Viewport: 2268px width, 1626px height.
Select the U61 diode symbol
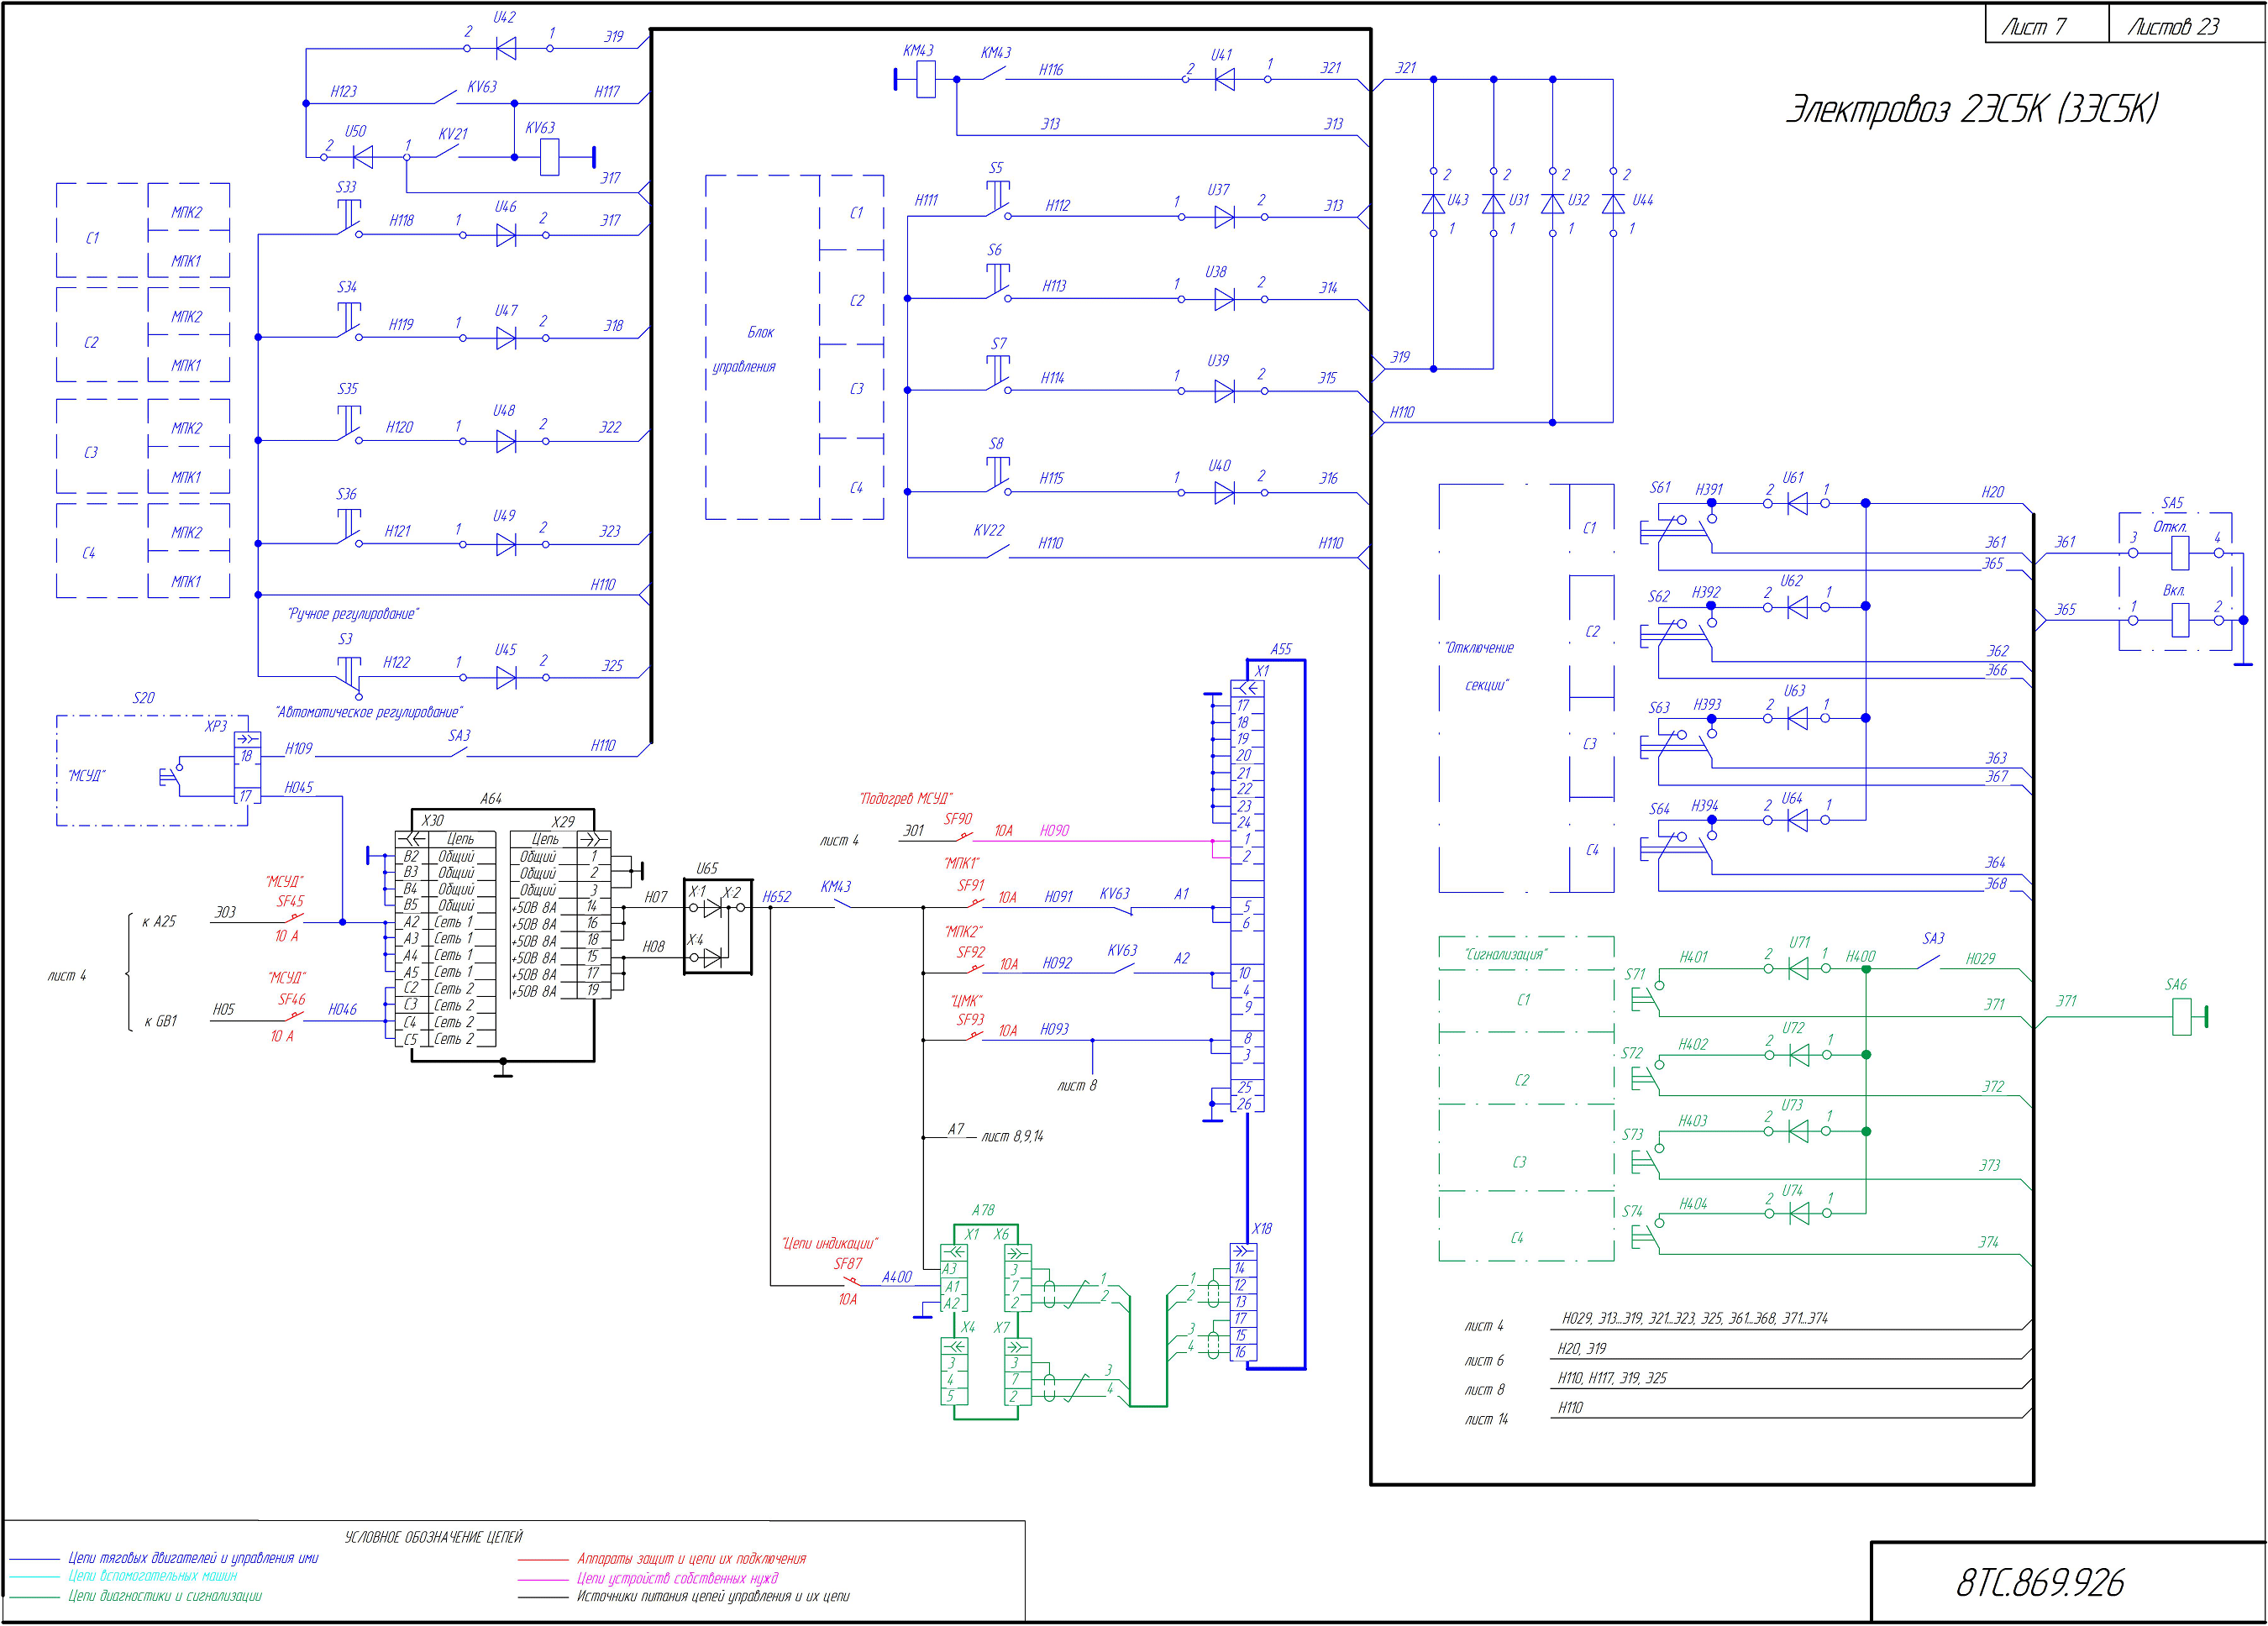[x=1797, y=504]
